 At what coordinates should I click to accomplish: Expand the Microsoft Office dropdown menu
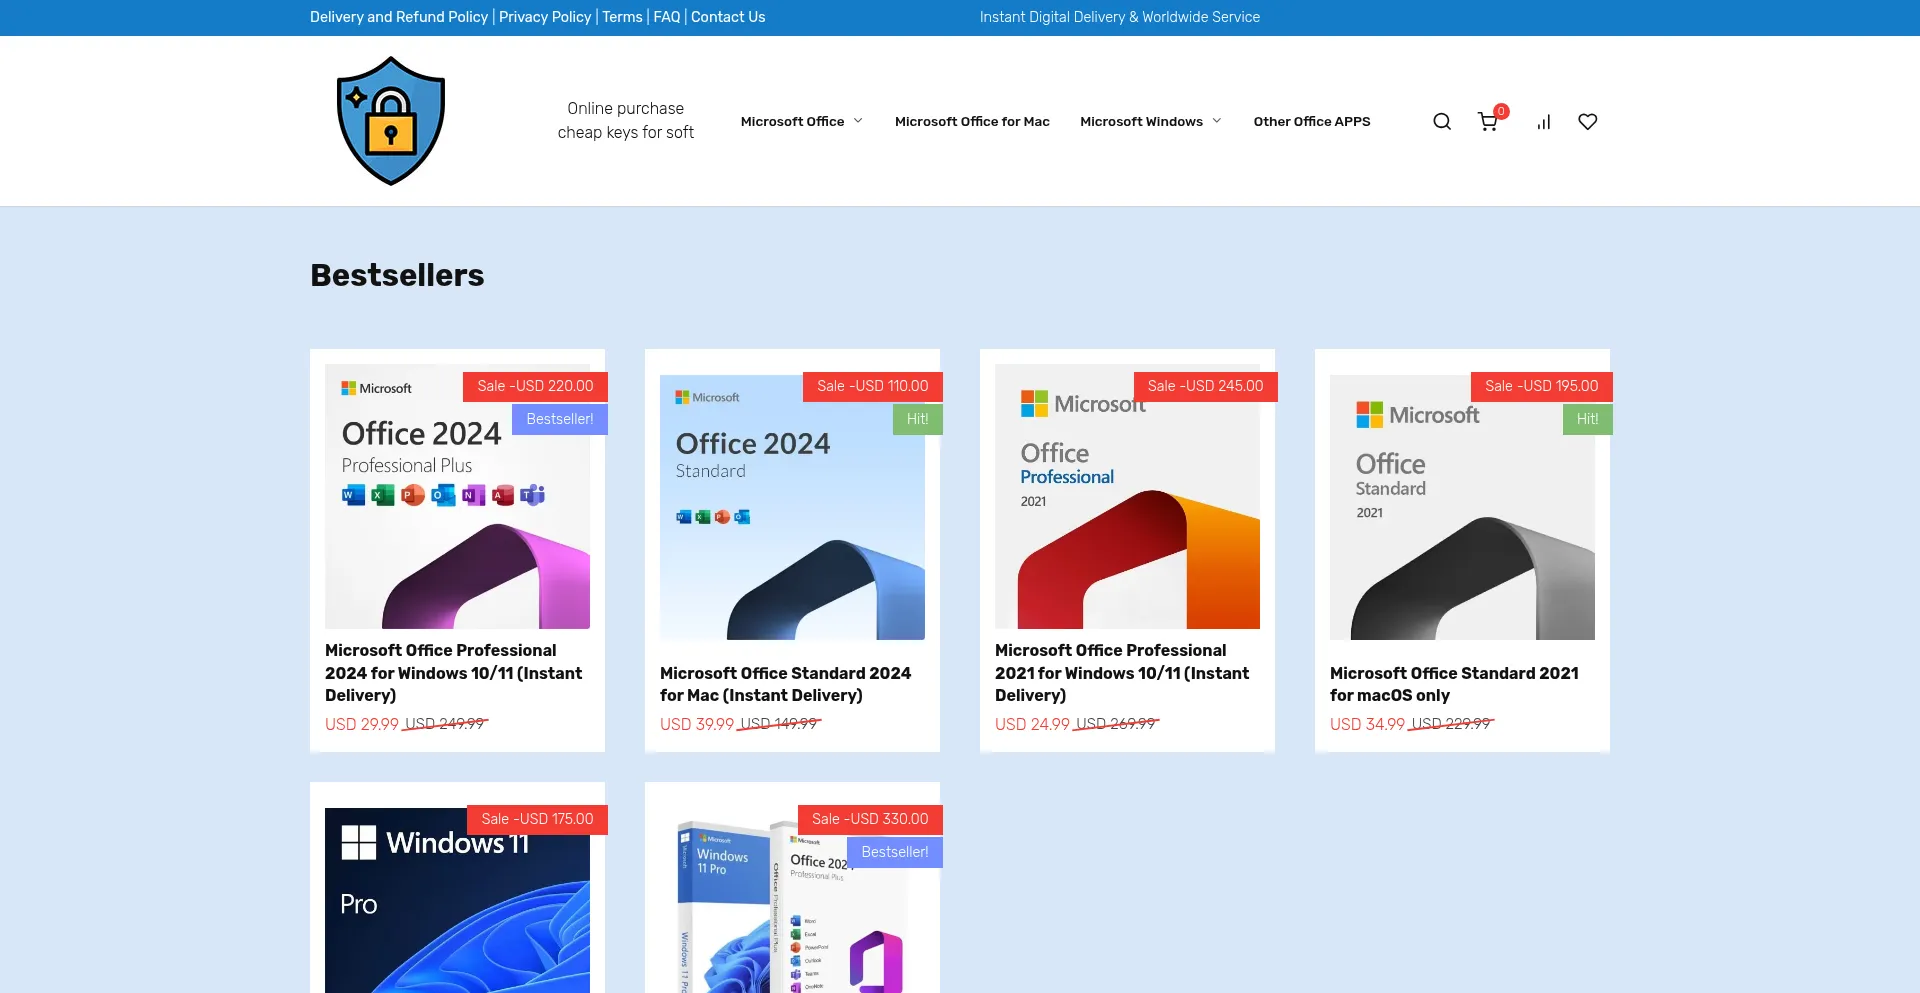tap(801, 122)
